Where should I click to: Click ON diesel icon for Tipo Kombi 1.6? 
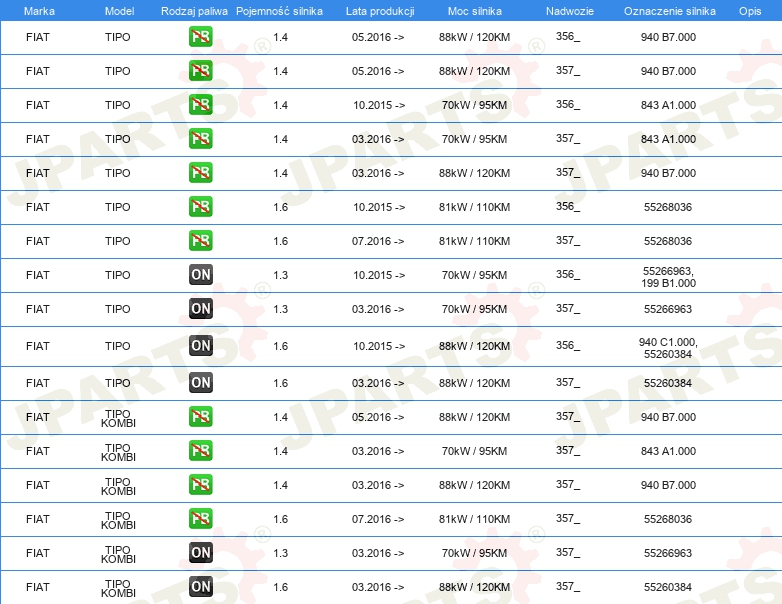point(200,587)
